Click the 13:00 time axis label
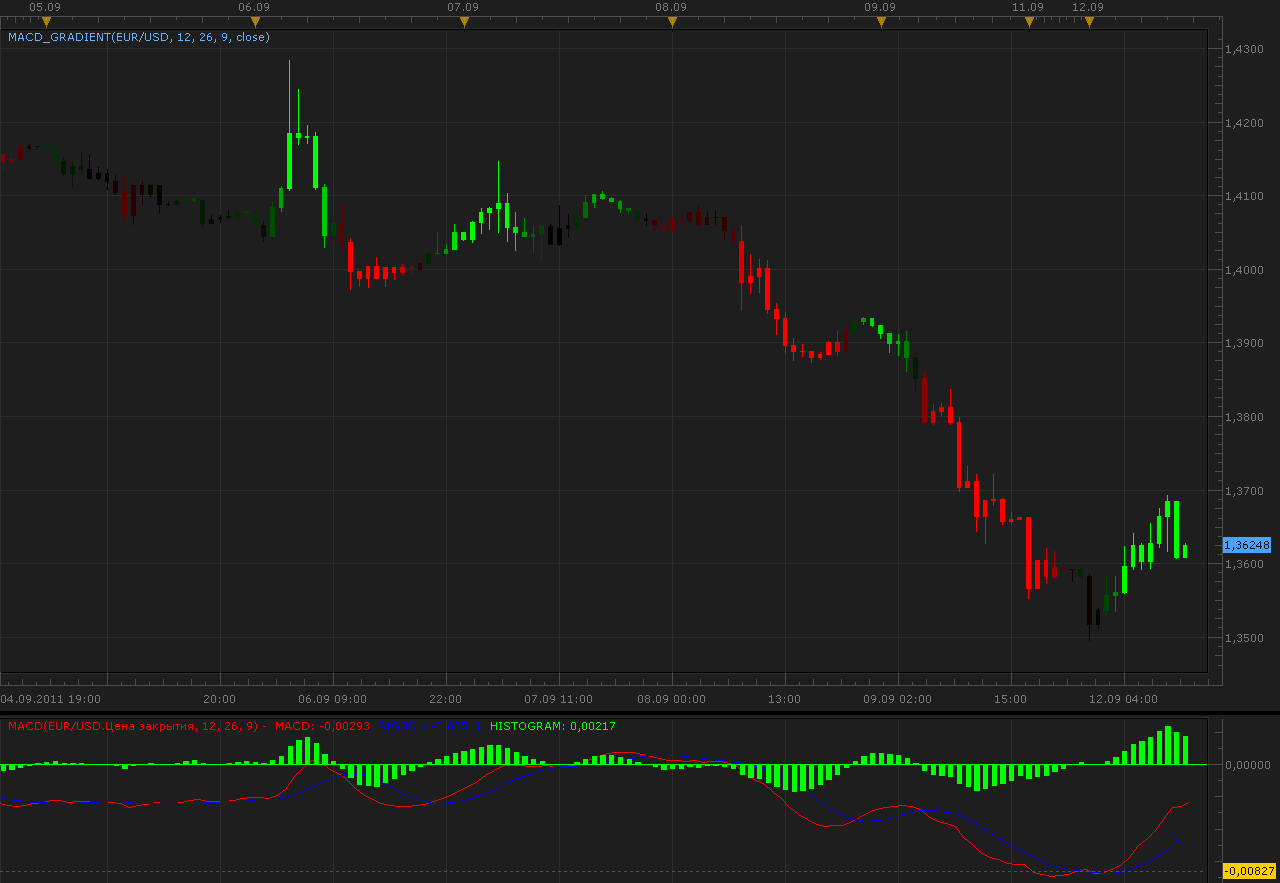This screenshot has width=1280, height=883. tap(784, 699)
